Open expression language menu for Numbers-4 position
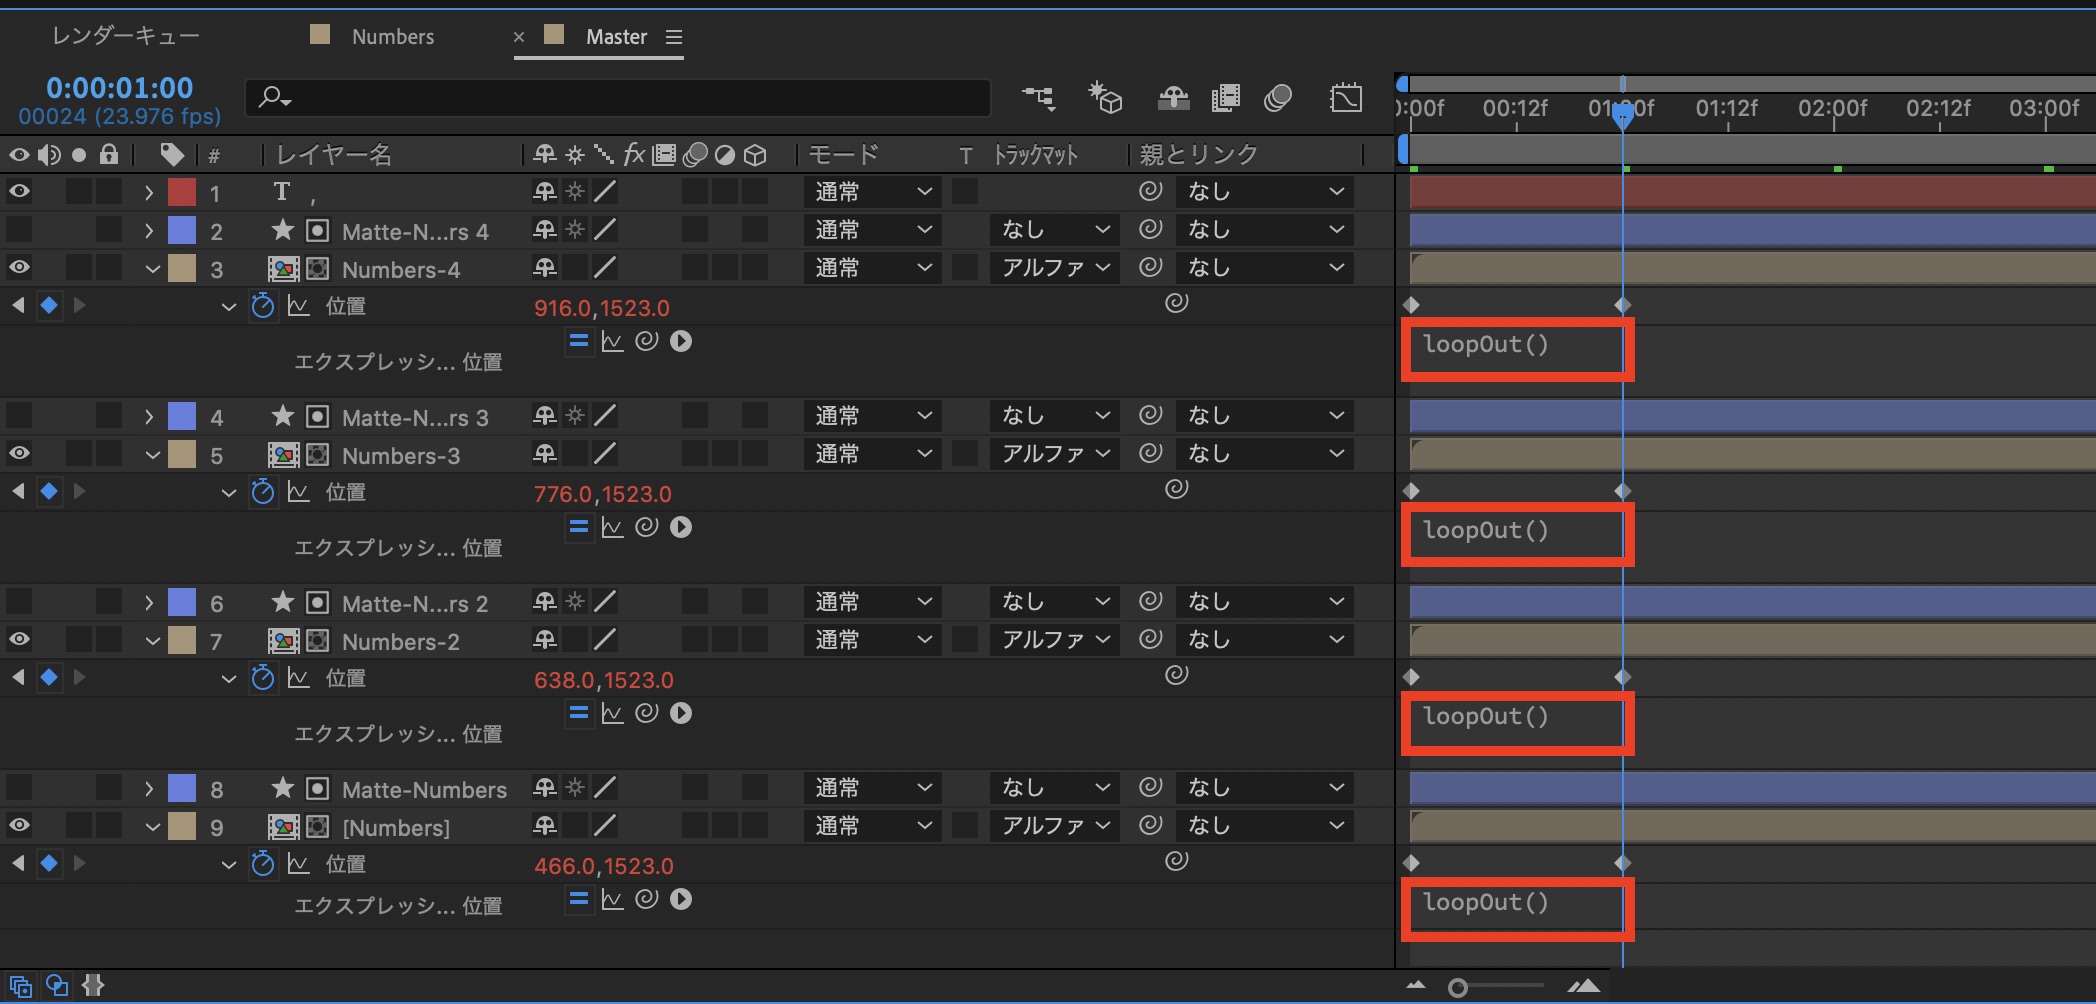 [x=681, y=341]
